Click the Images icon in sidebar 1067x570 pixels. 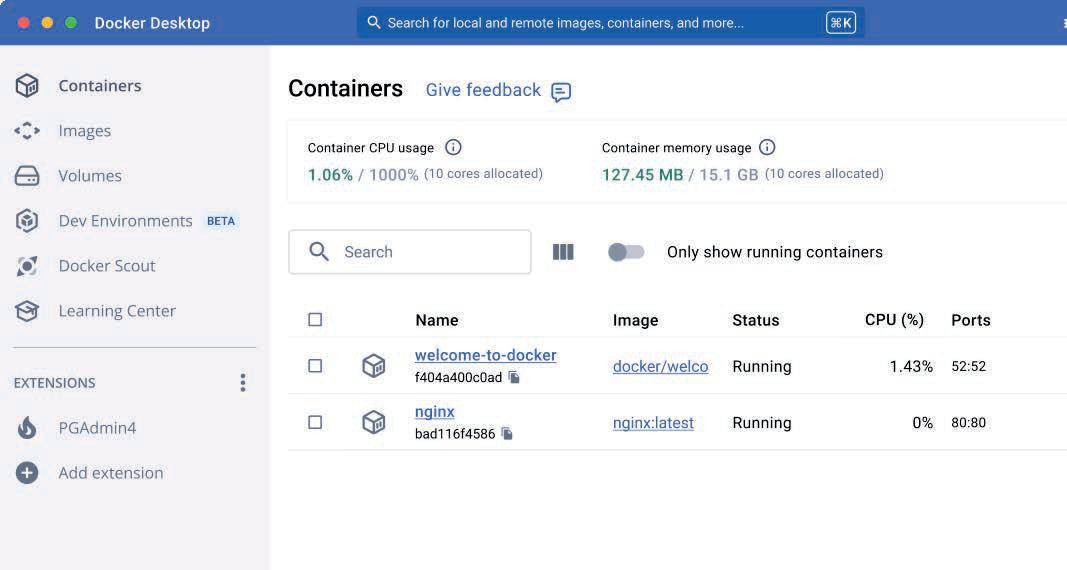tap(27, 131)
